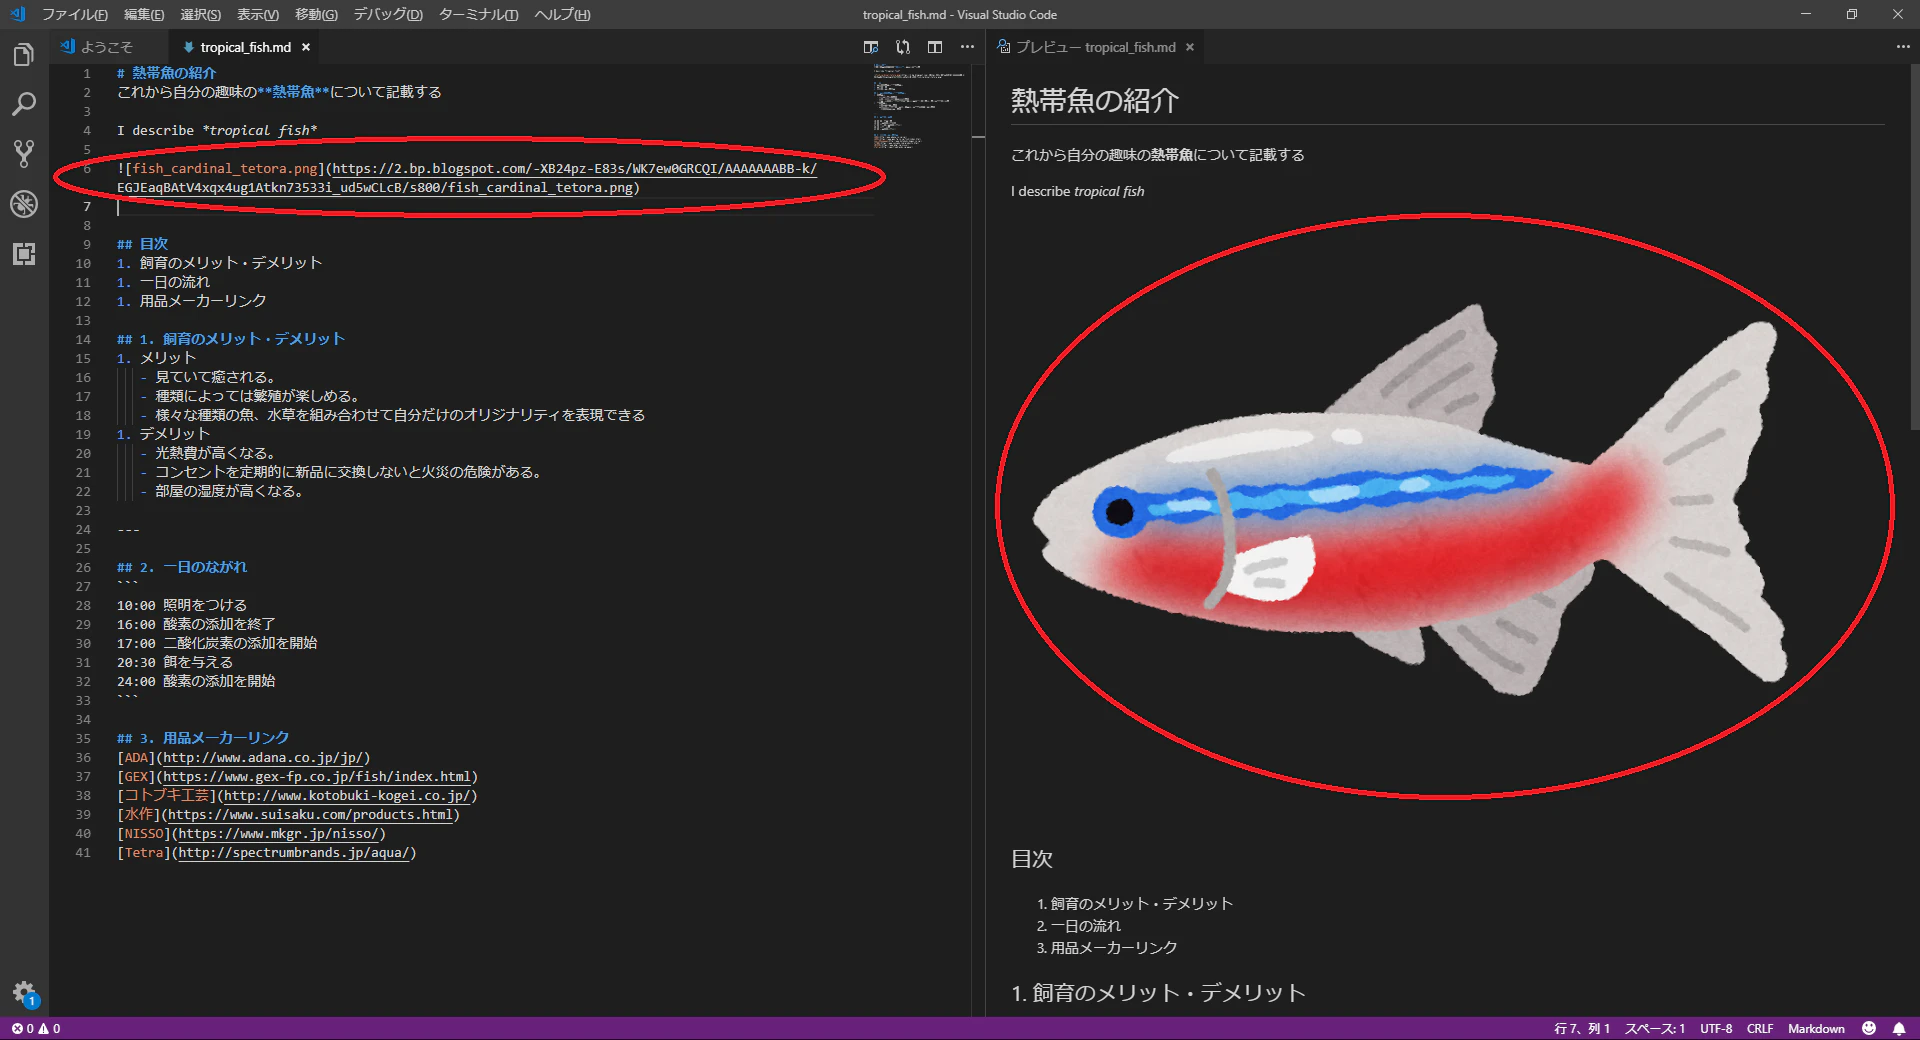
Task: Open the Extensions view
Action: pos(24,254)
